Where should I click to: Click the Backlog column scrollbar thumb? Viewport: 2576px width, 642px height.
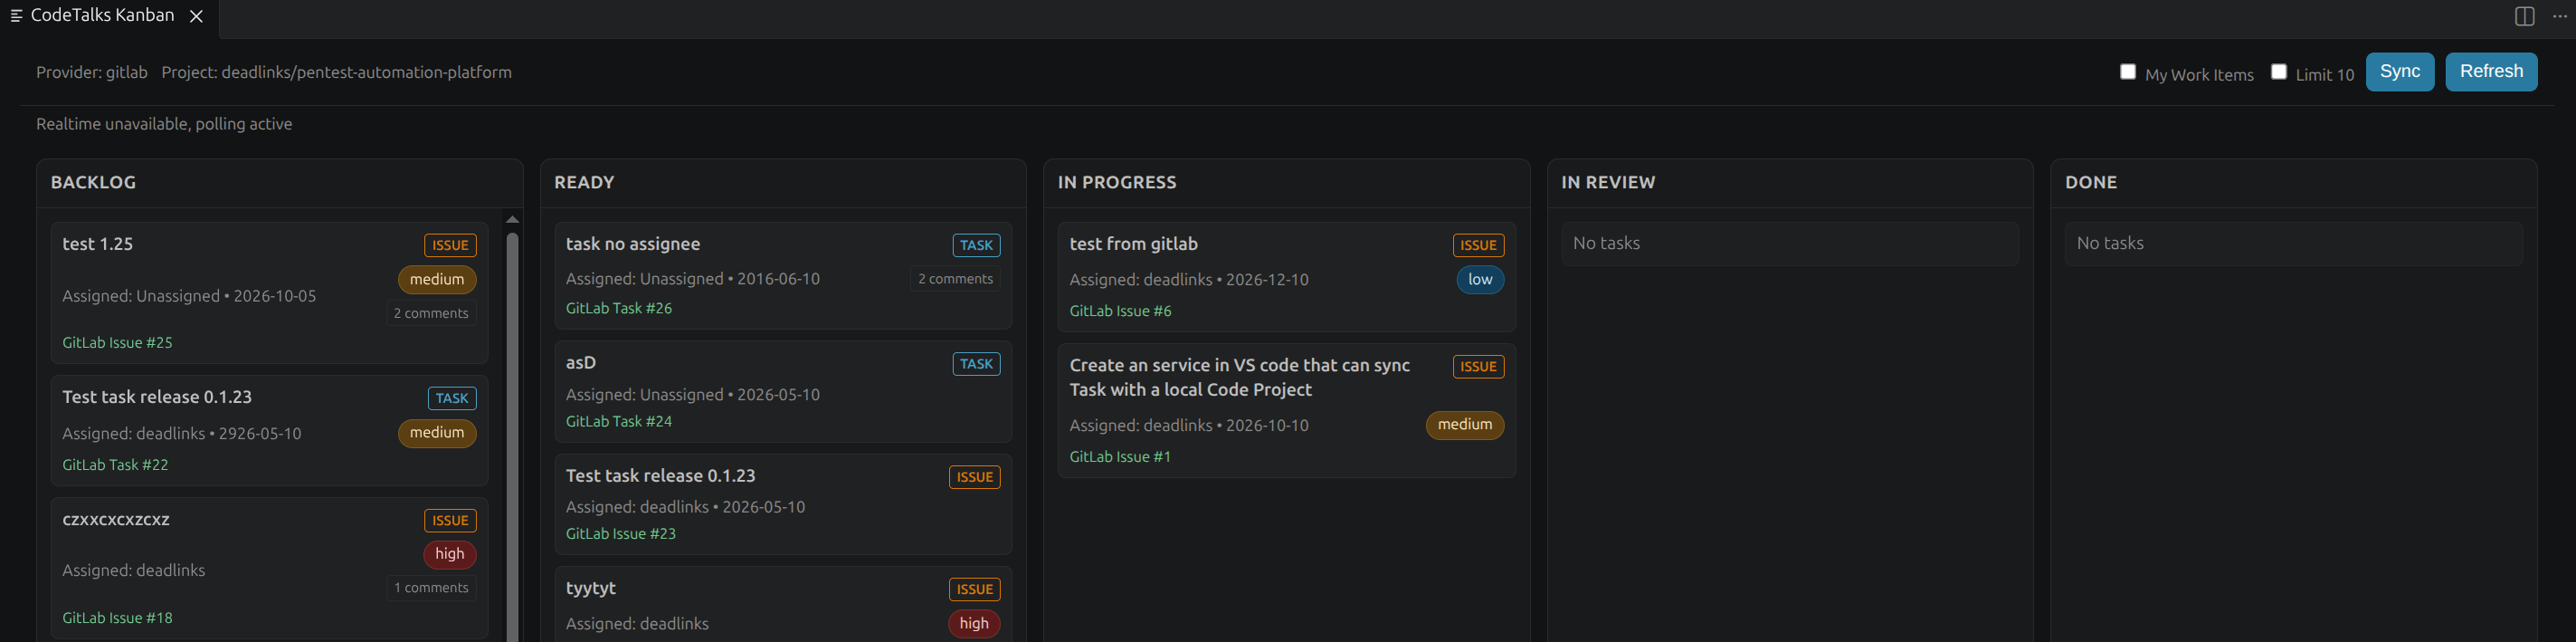pyautogui.click(x=512, y=437)
